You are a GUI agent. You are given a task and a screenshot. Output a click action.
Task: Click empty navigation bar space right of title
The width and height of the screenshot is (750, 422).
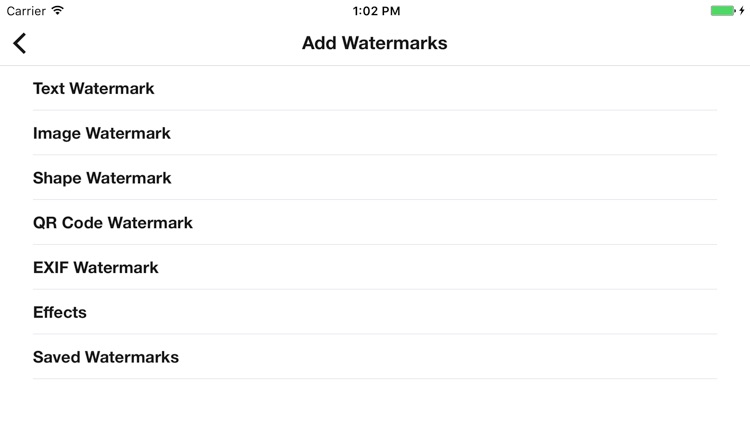[x=600, y=43]
